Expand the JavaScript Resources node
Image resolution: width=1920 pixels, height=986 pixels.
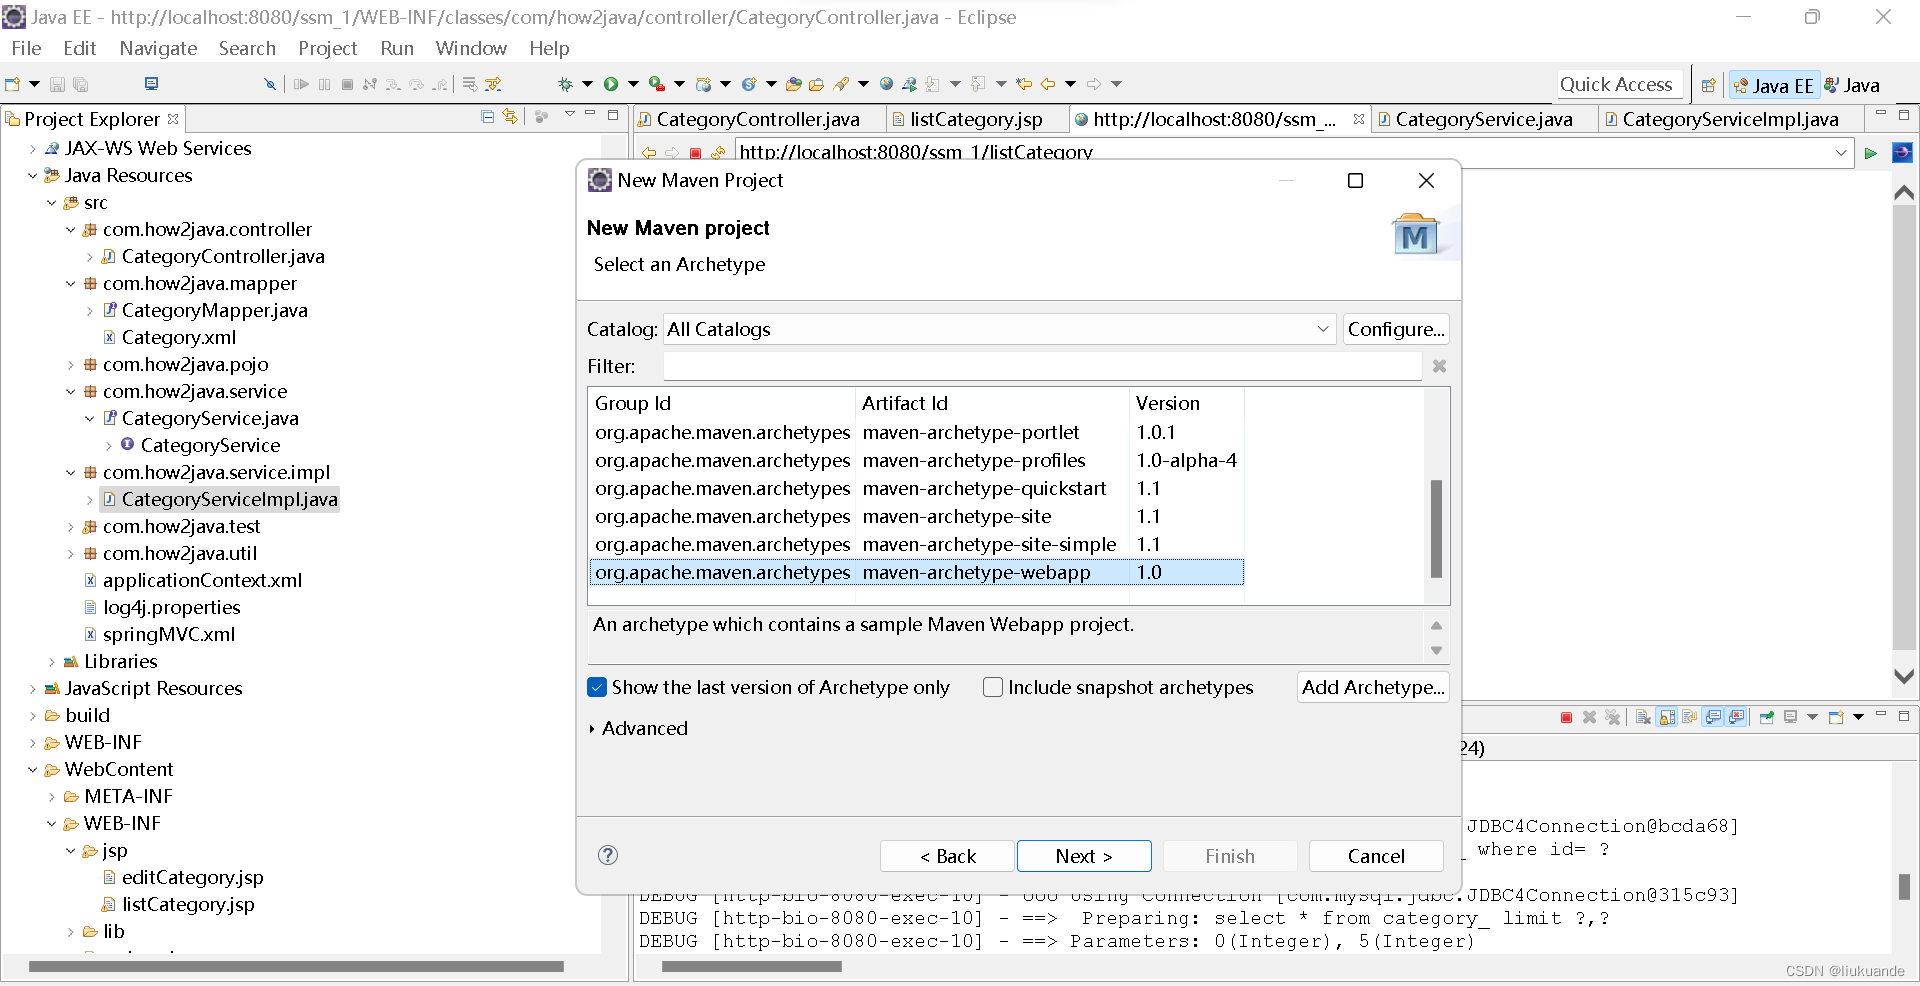32,689
